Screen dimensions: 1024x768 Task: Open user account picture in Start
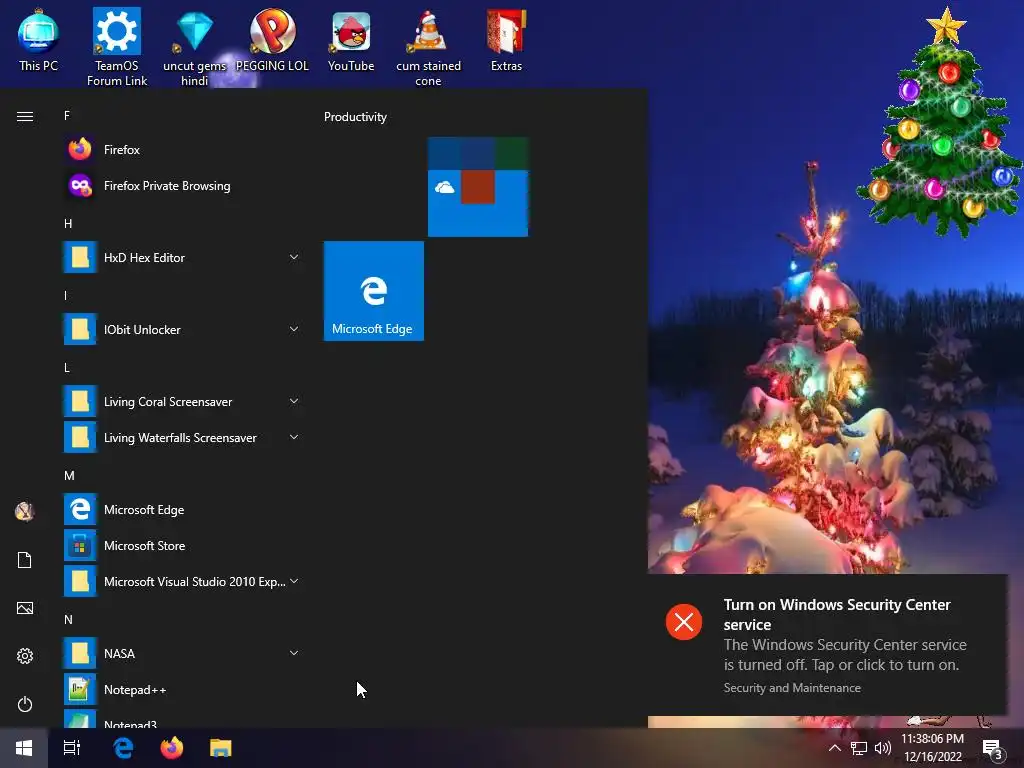(x=25, y=511)
